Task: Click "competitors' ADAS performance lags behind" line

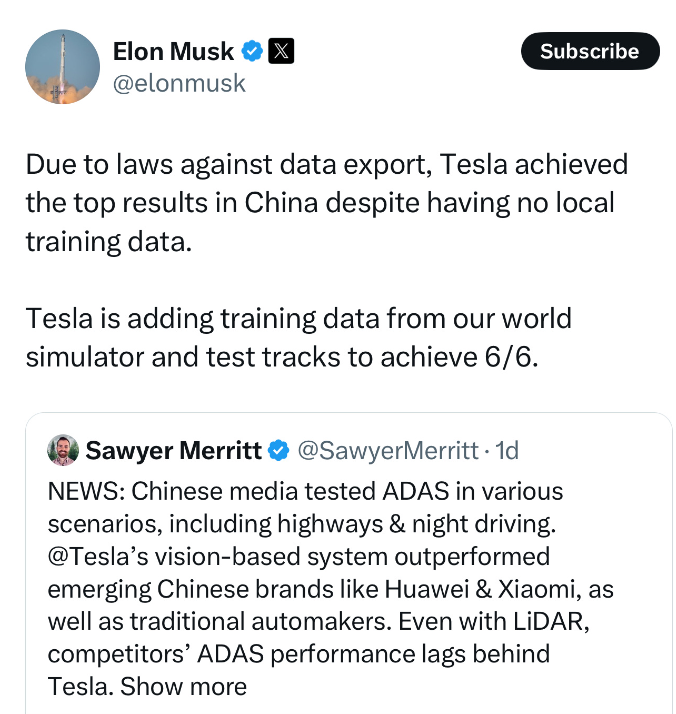Action: tap(298, 654)
